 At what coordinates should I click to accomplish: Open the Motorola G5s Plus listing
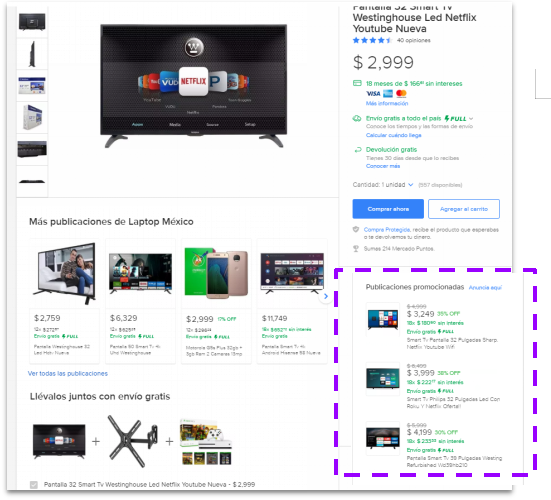click(216, 301)
